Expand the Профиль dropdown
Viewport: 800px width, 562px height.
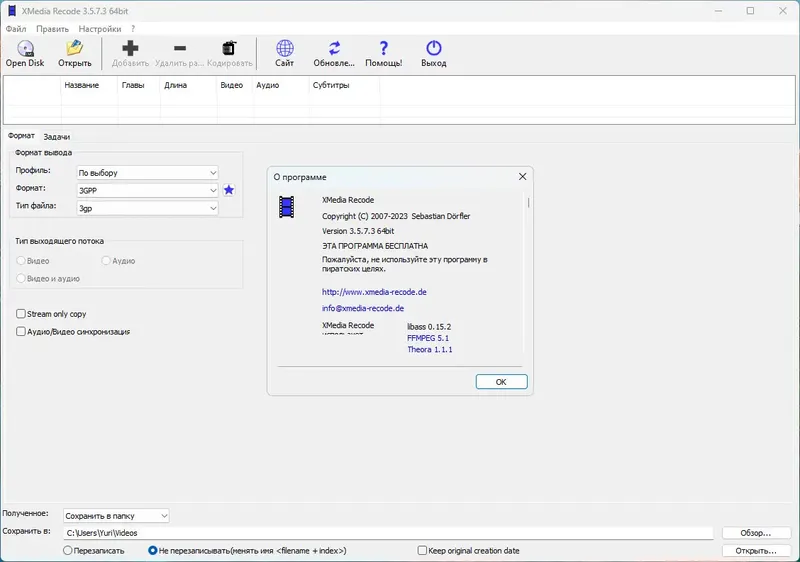pos(147,173)
